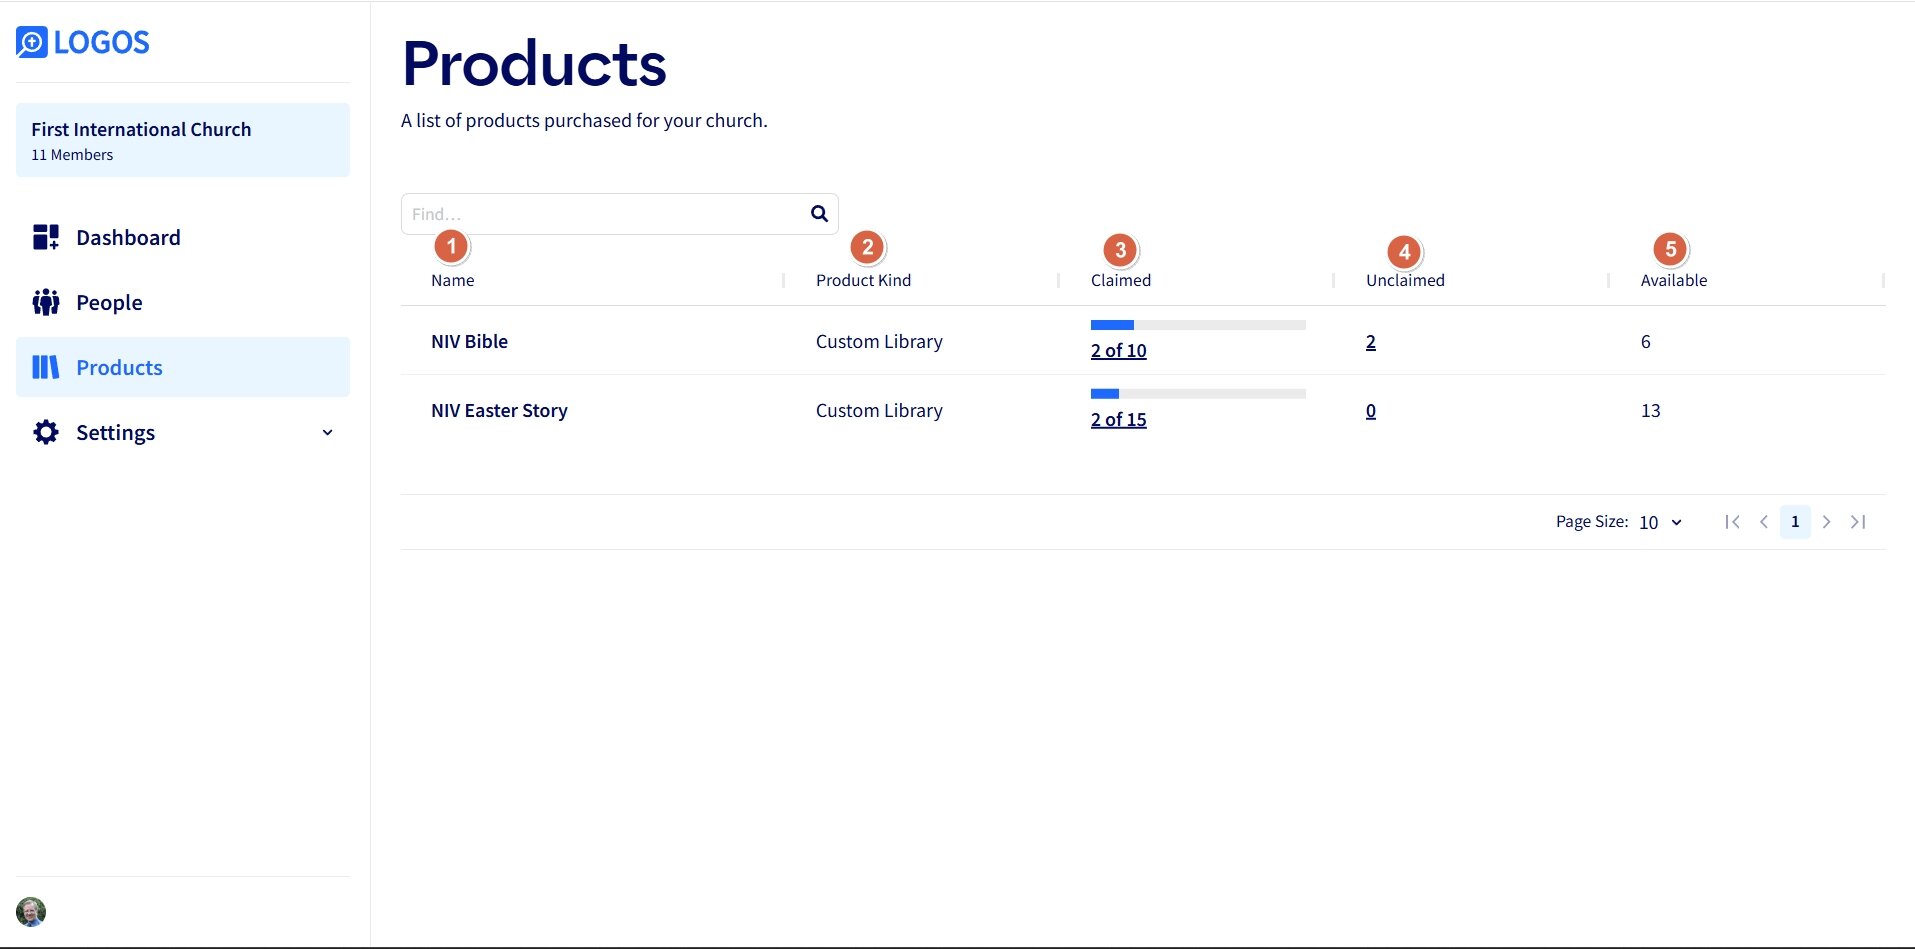Go to first page of results

[1733, 522]
